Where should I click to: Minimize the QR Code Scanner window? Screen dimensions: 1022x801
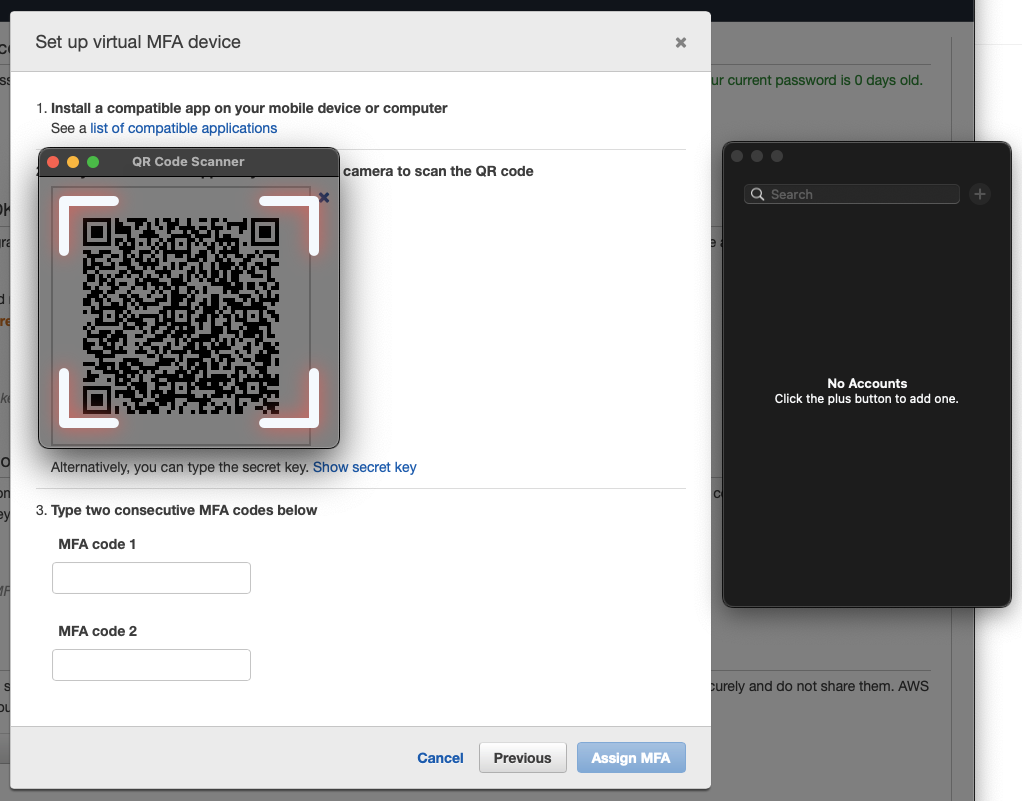73,162
